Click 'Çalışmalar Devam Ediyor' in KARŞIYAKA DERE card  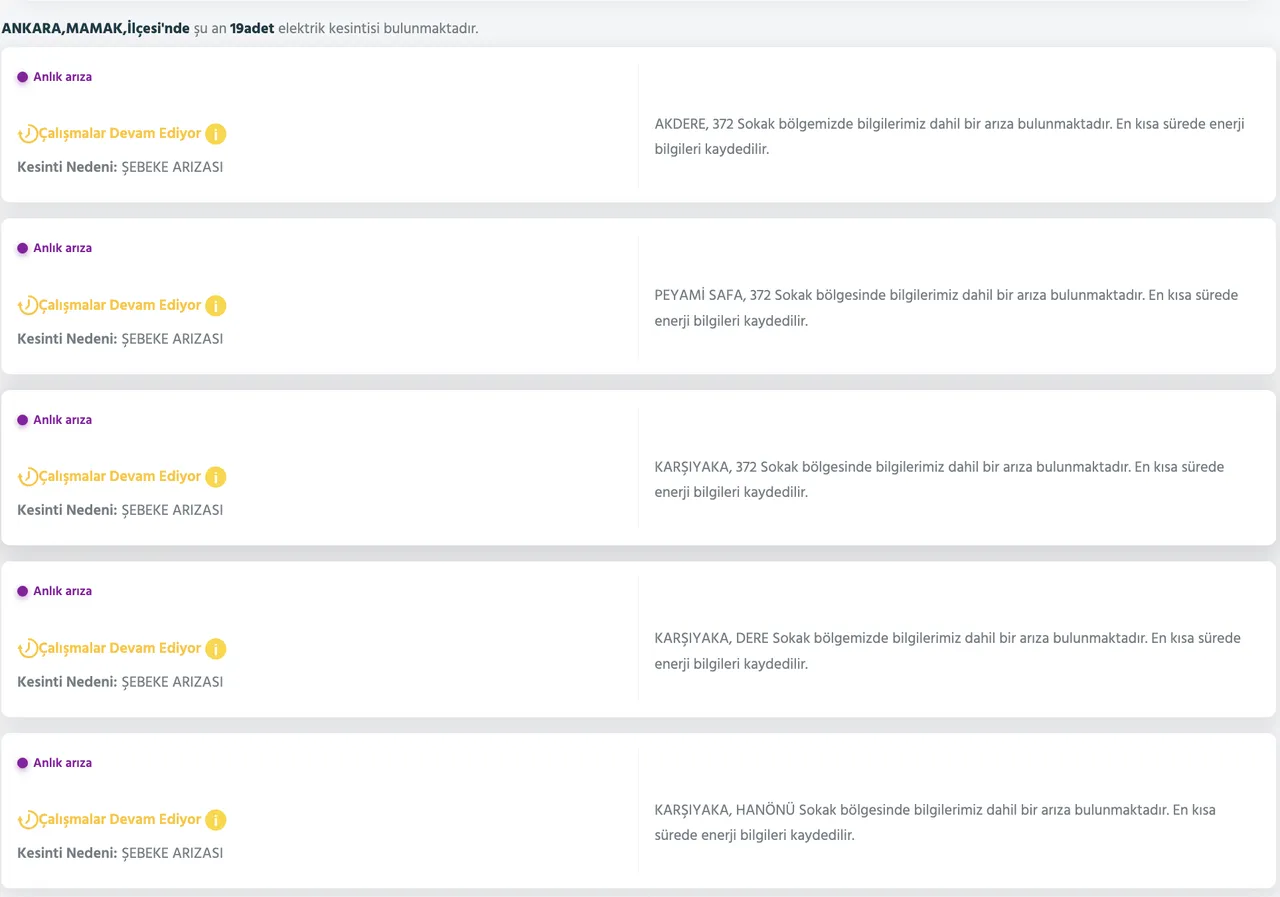coord(120,649)
